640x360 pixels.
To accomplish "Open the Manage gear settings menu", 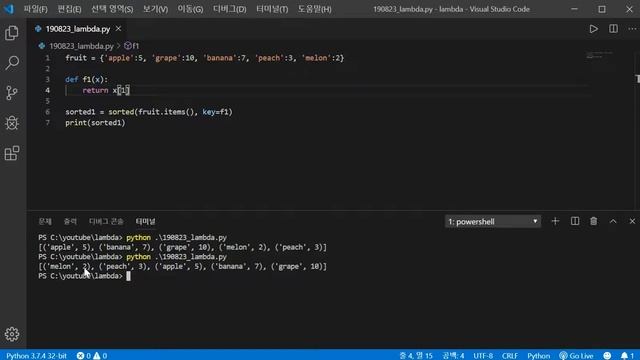I will pos(12,334).
